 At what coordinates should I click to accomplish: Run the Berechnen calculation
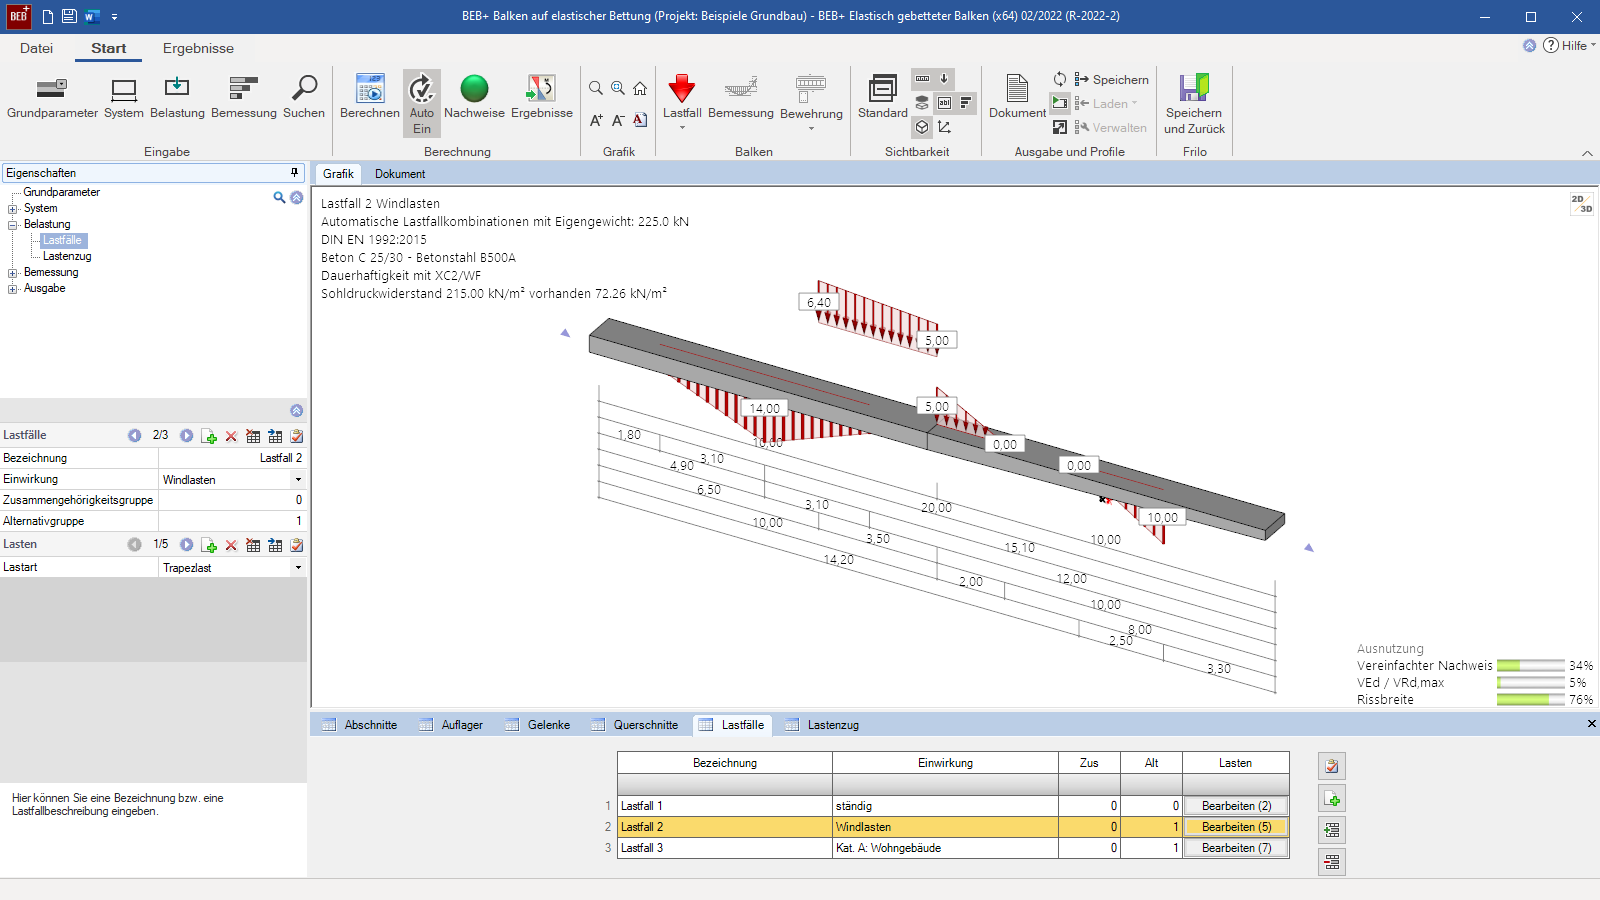click(x=370, y=98)
